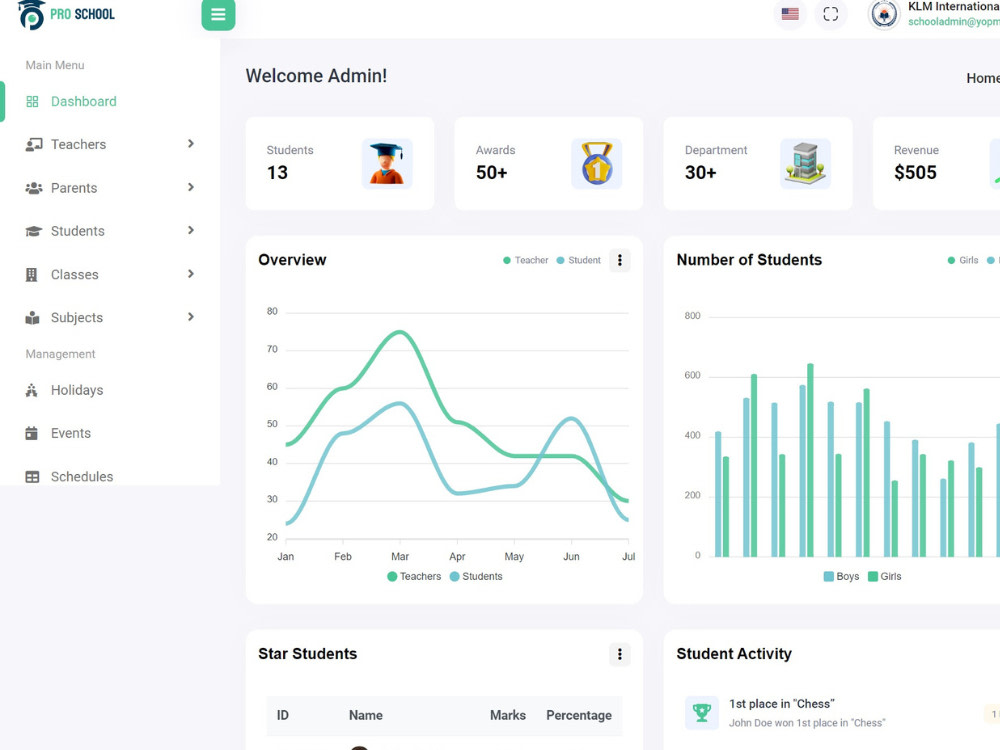Viewport: 1000px width, 750px height.
Task: Expand the Parents submenu chevron
Action: [191, 188]
